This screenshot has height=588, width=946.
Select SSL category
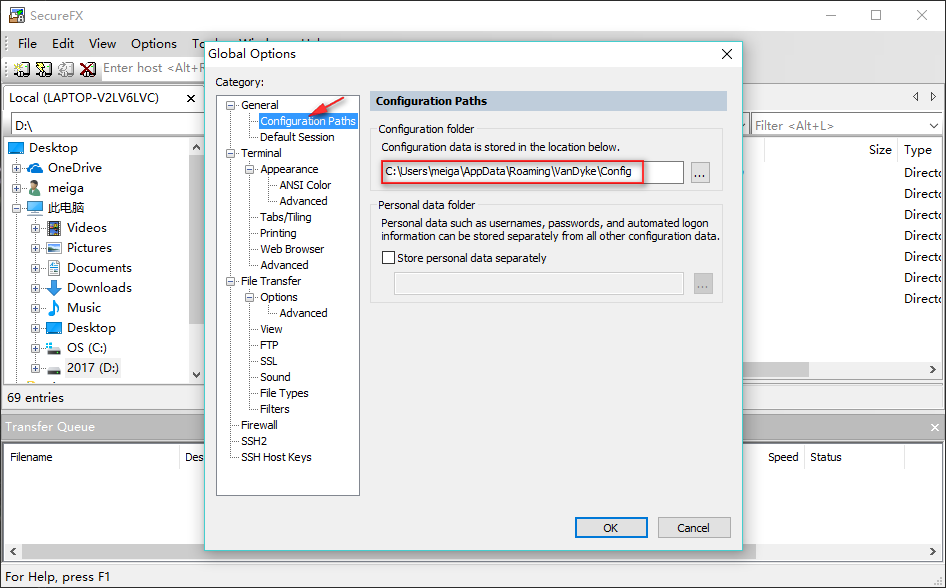(268, 361)
